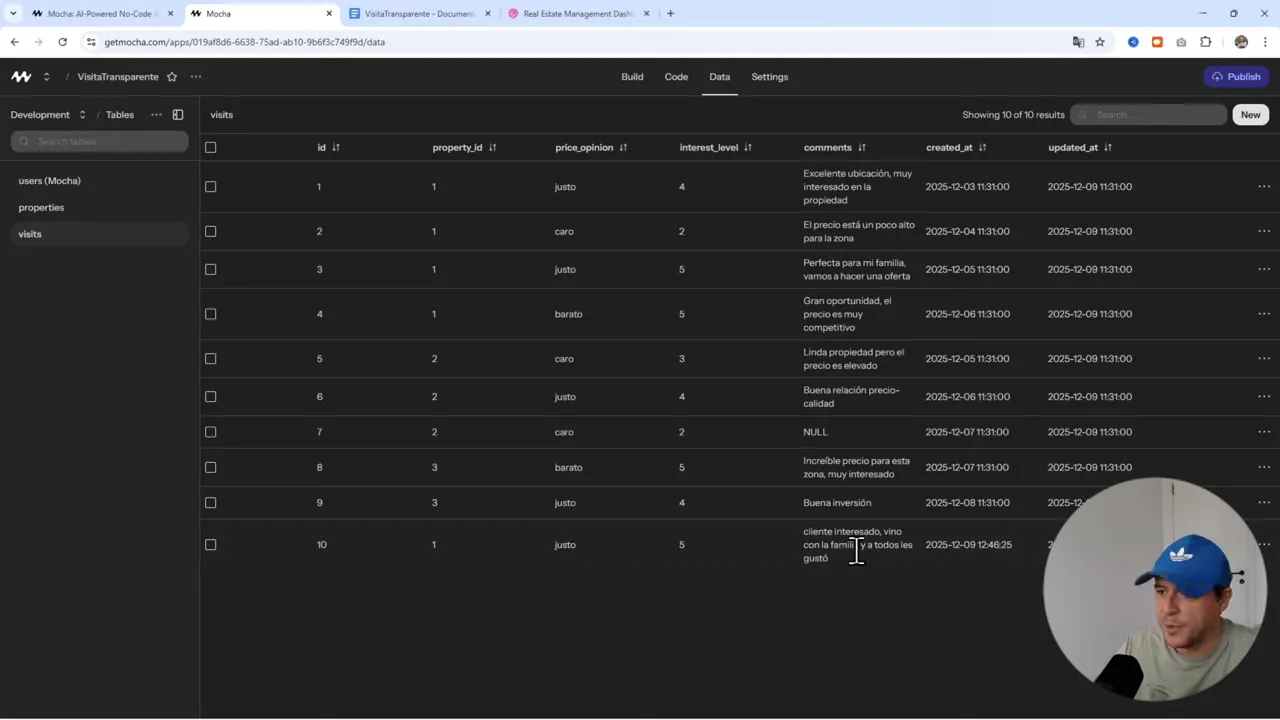The width and height of the screenshot is (1280, 720).
Task: Click the Search tables input field
Action: point(98,141)
